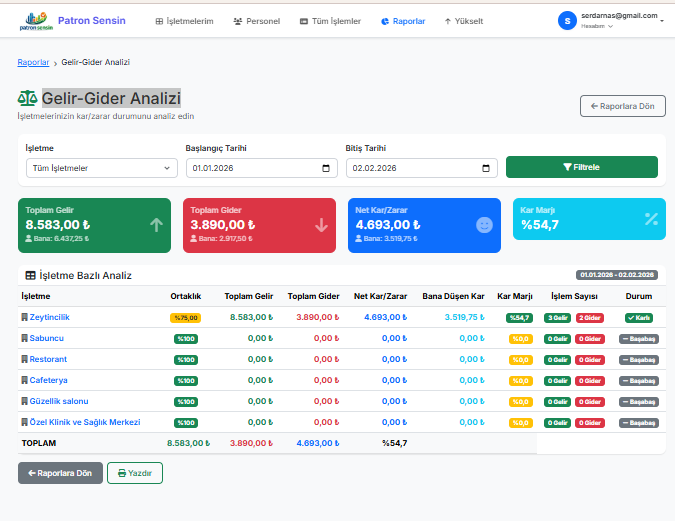Click the Başlangıç Tarihi date field
The image size is (675, 521).
[x=262, y=168]
